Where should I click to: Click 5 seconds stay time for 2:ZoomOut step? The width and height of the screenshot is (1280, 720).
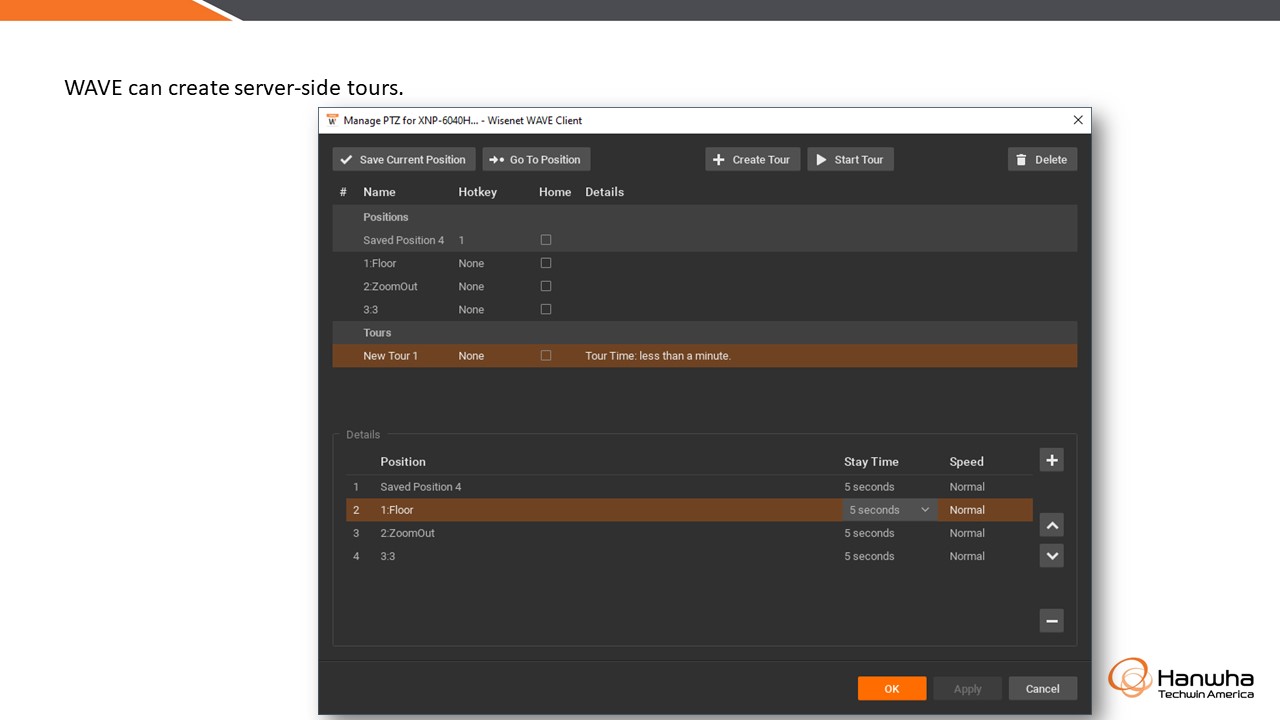[x=869, y=533]
